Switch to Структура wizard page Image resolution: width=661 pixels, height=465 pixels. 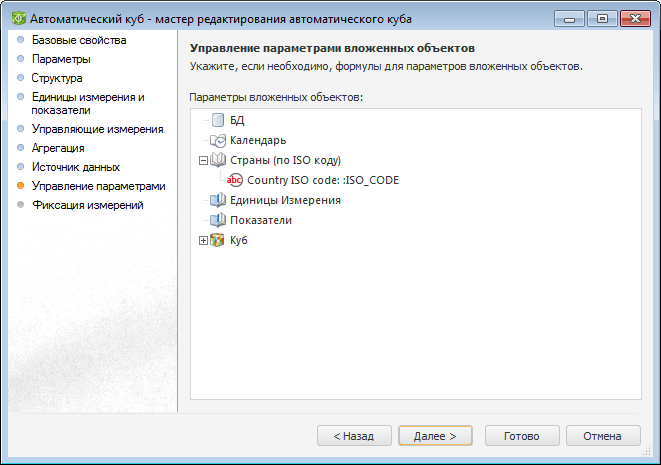click(57, 77)
